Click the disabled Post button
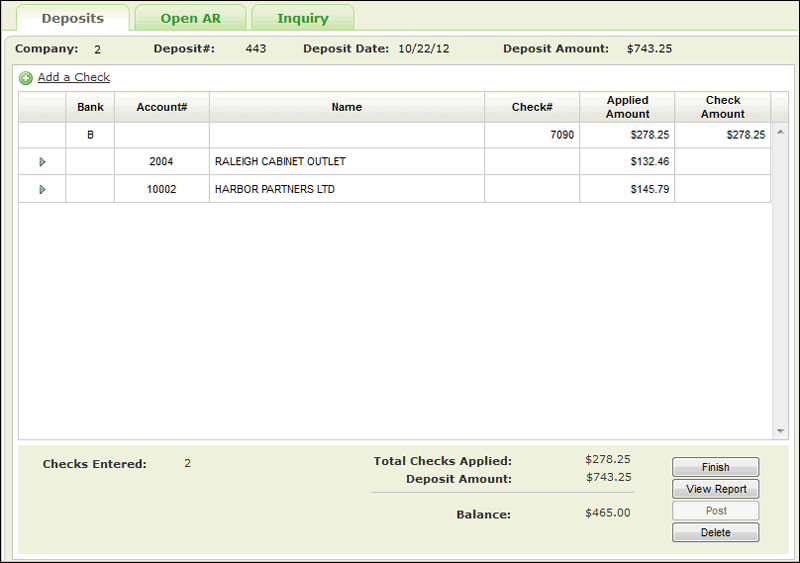This screenshot has width=800, height=563. coord(715,510)
